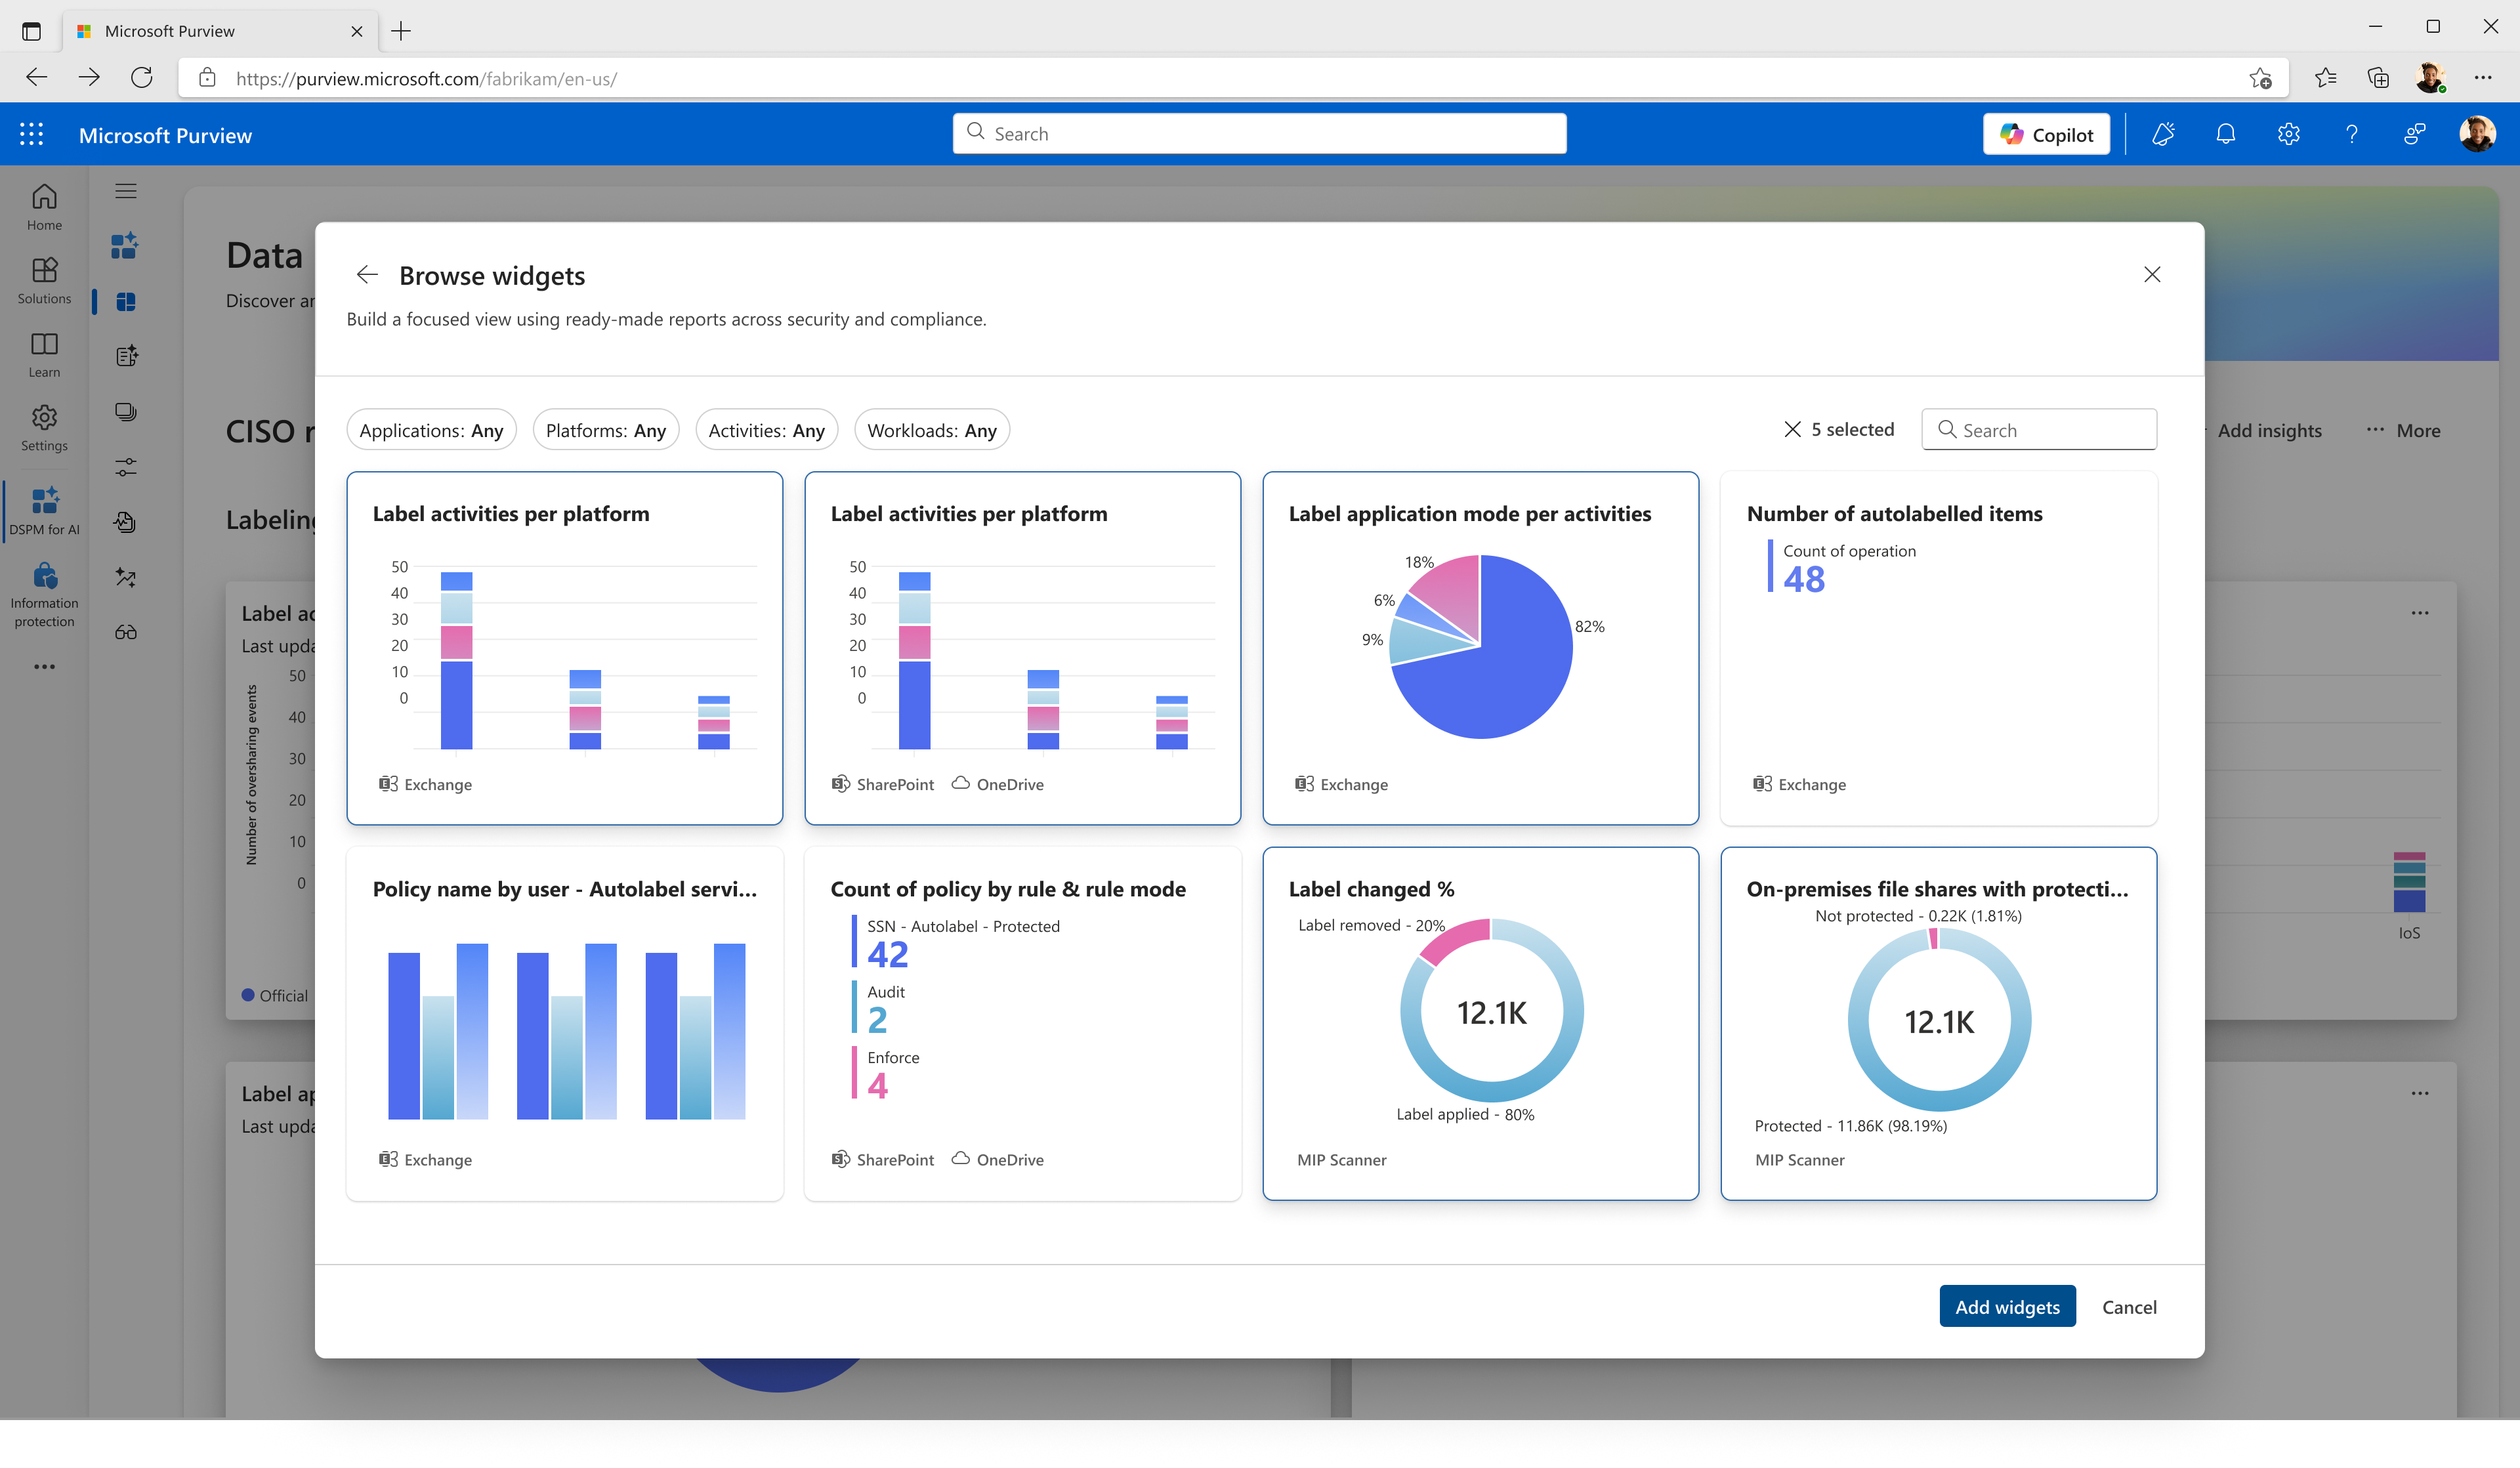The width and height of the screenshot is (2520, 1468).
Task: Show more navigation items ellipsis
Action: (44, 667)
